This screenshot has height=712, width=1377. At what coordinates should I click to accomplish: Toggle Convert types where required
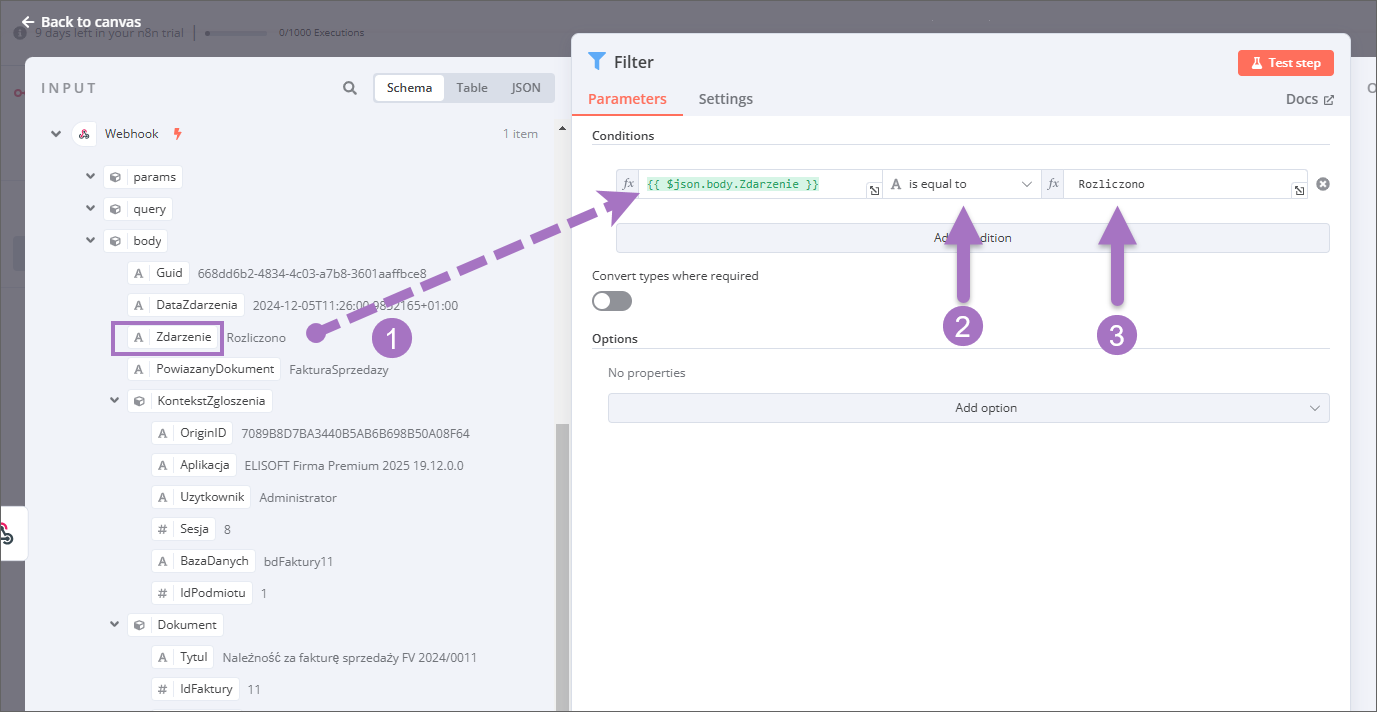pyautogui.click(x=612, y=301)
